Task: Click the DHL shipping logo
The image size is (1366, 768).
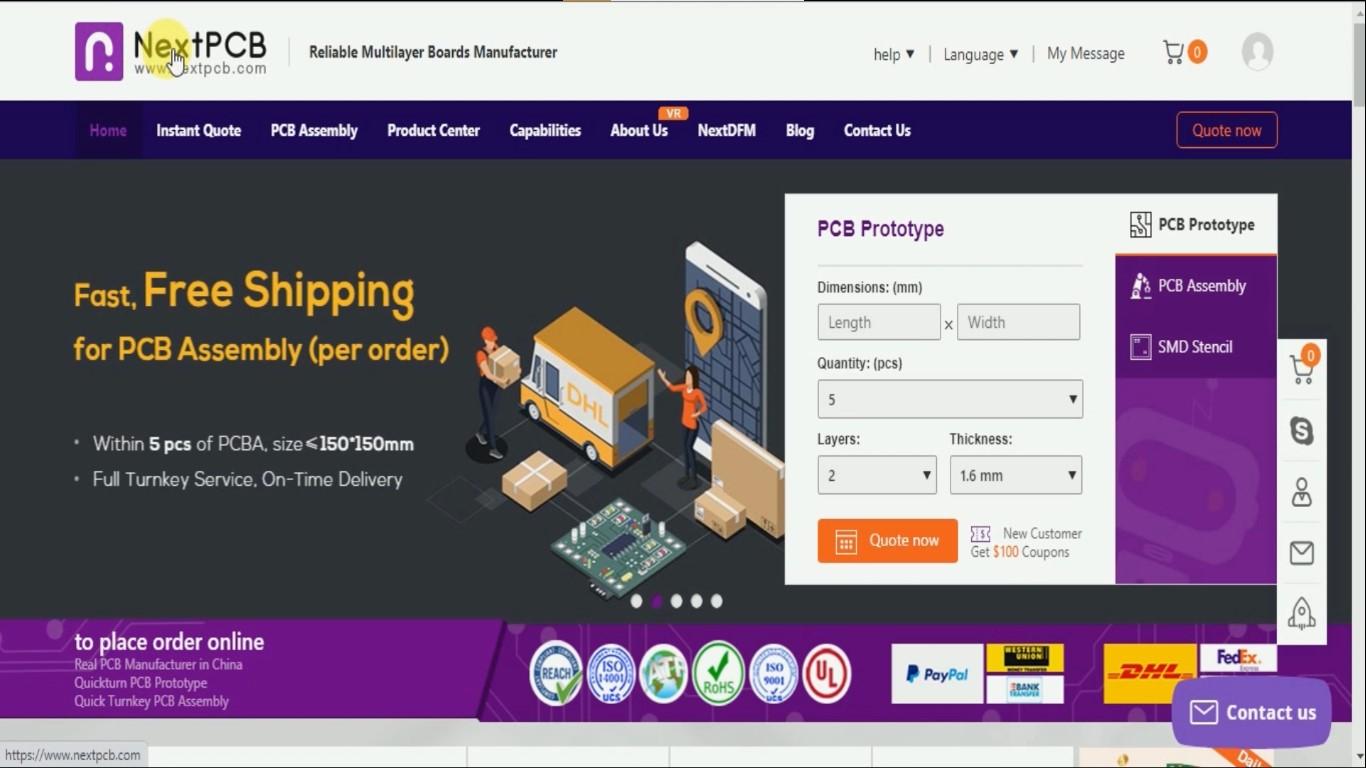Action: (1150, 673)
